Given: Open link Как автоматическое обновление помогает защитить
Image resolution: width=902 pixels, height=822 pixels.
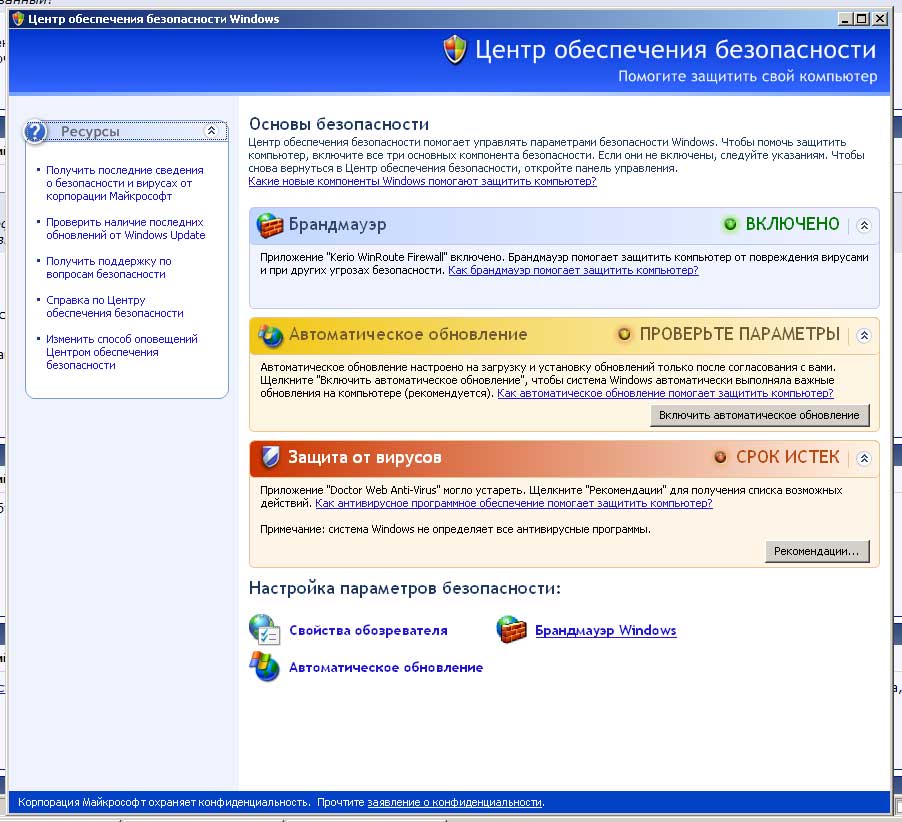Looking at the screenshot, I should [665, 393].
